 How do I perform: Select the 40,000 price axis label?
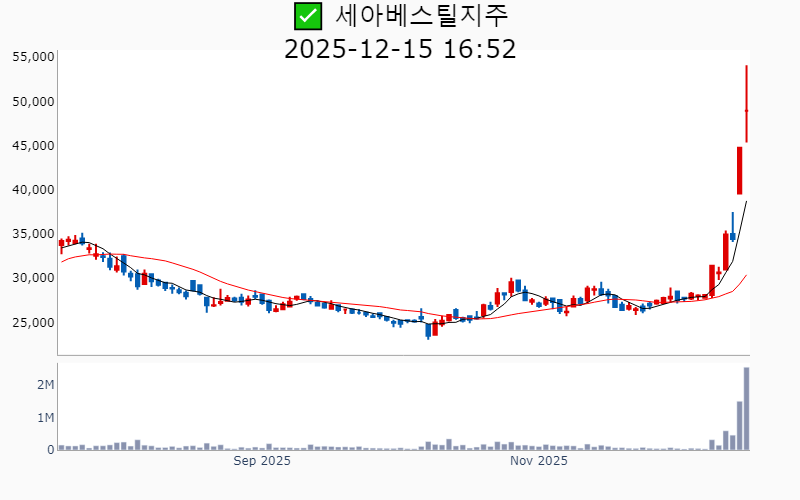(32, 189)
